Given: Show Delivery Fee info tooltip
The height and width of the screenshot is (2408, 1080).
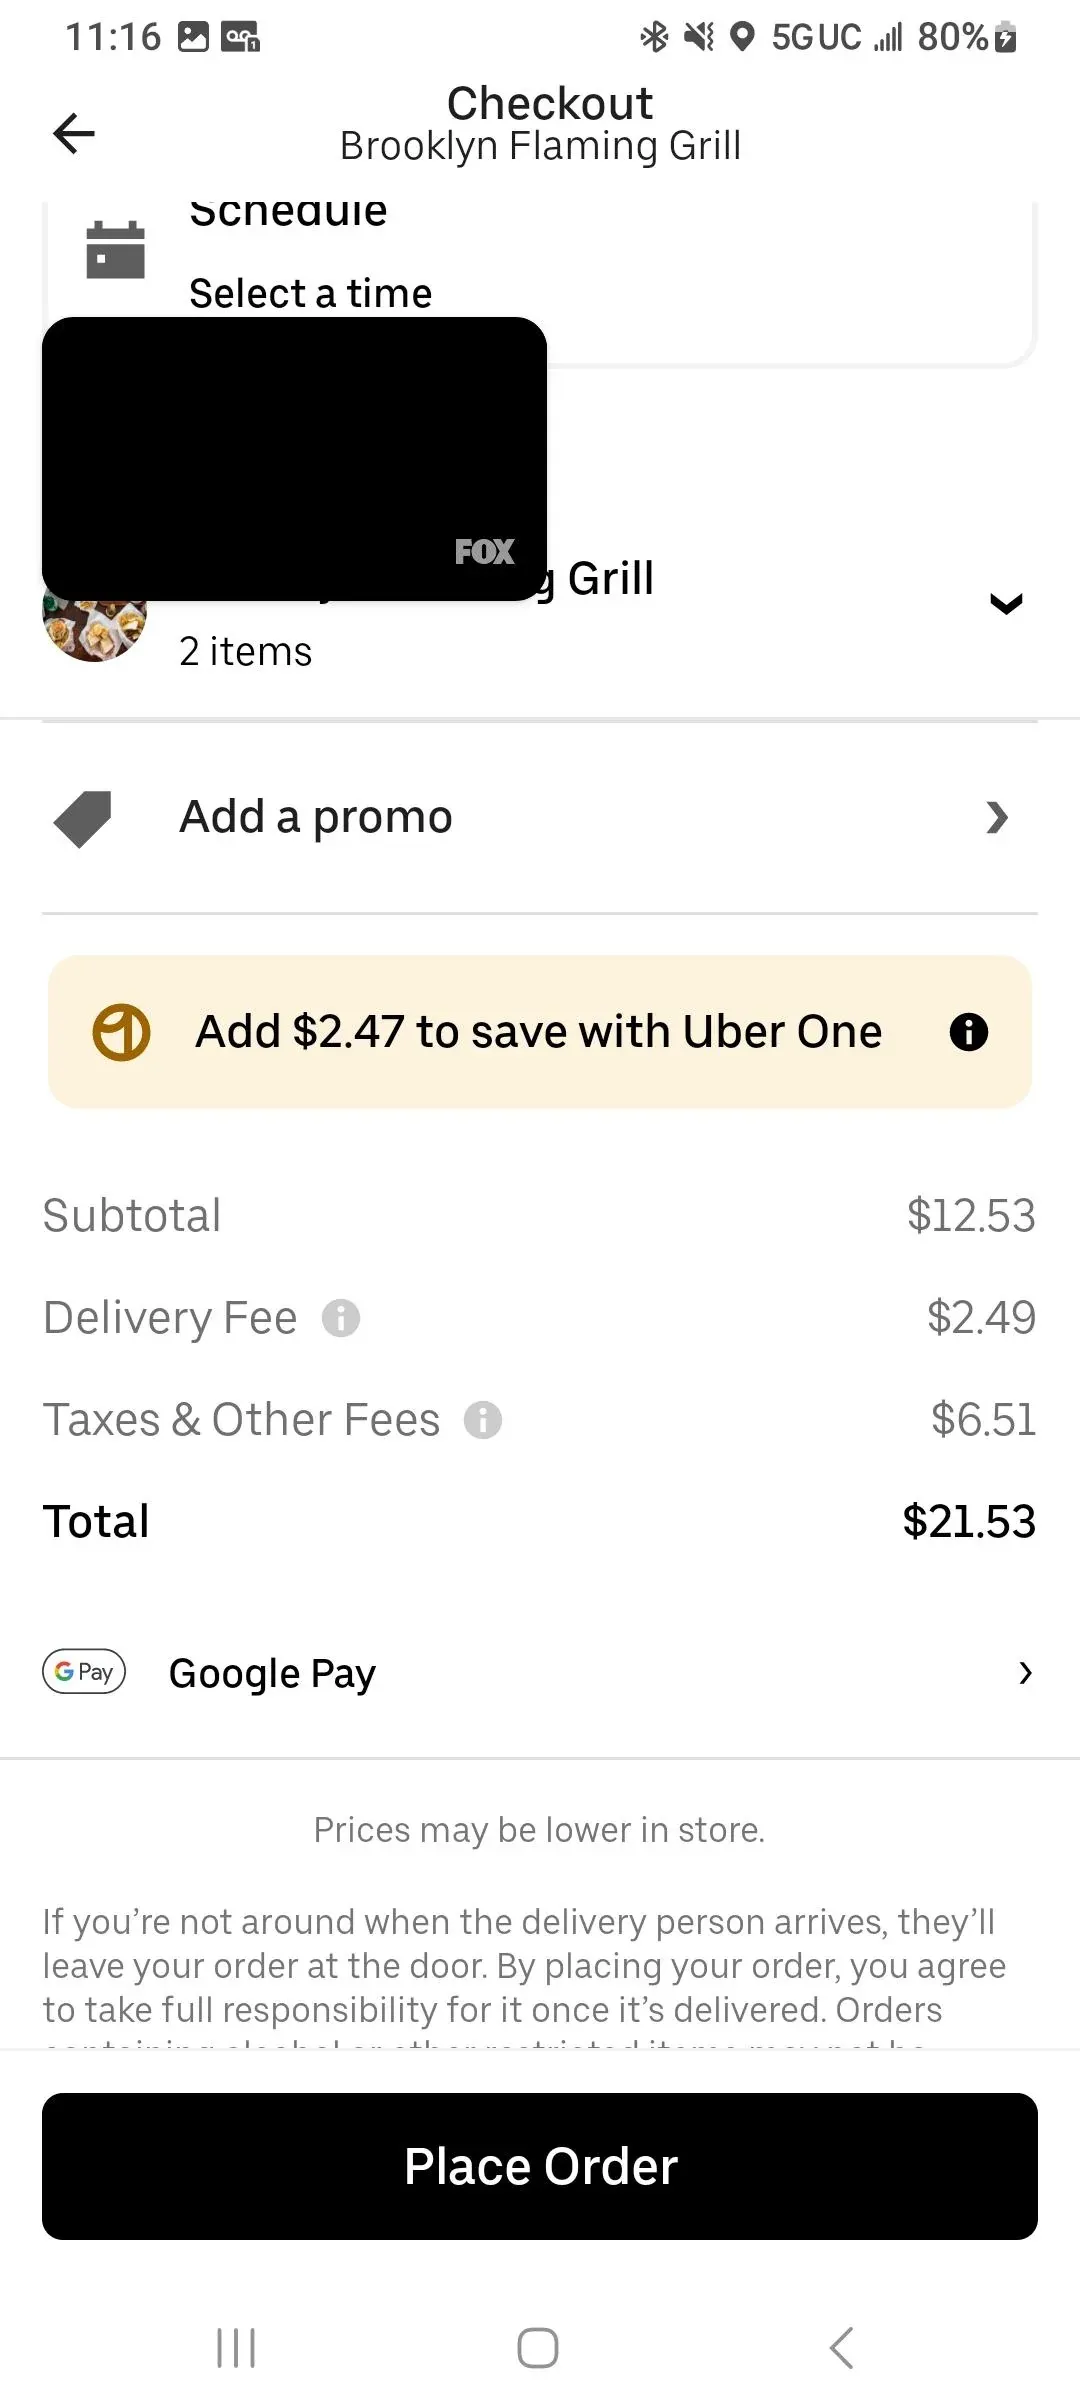Looking at the screenshot, I should (x=341, y=1318).
